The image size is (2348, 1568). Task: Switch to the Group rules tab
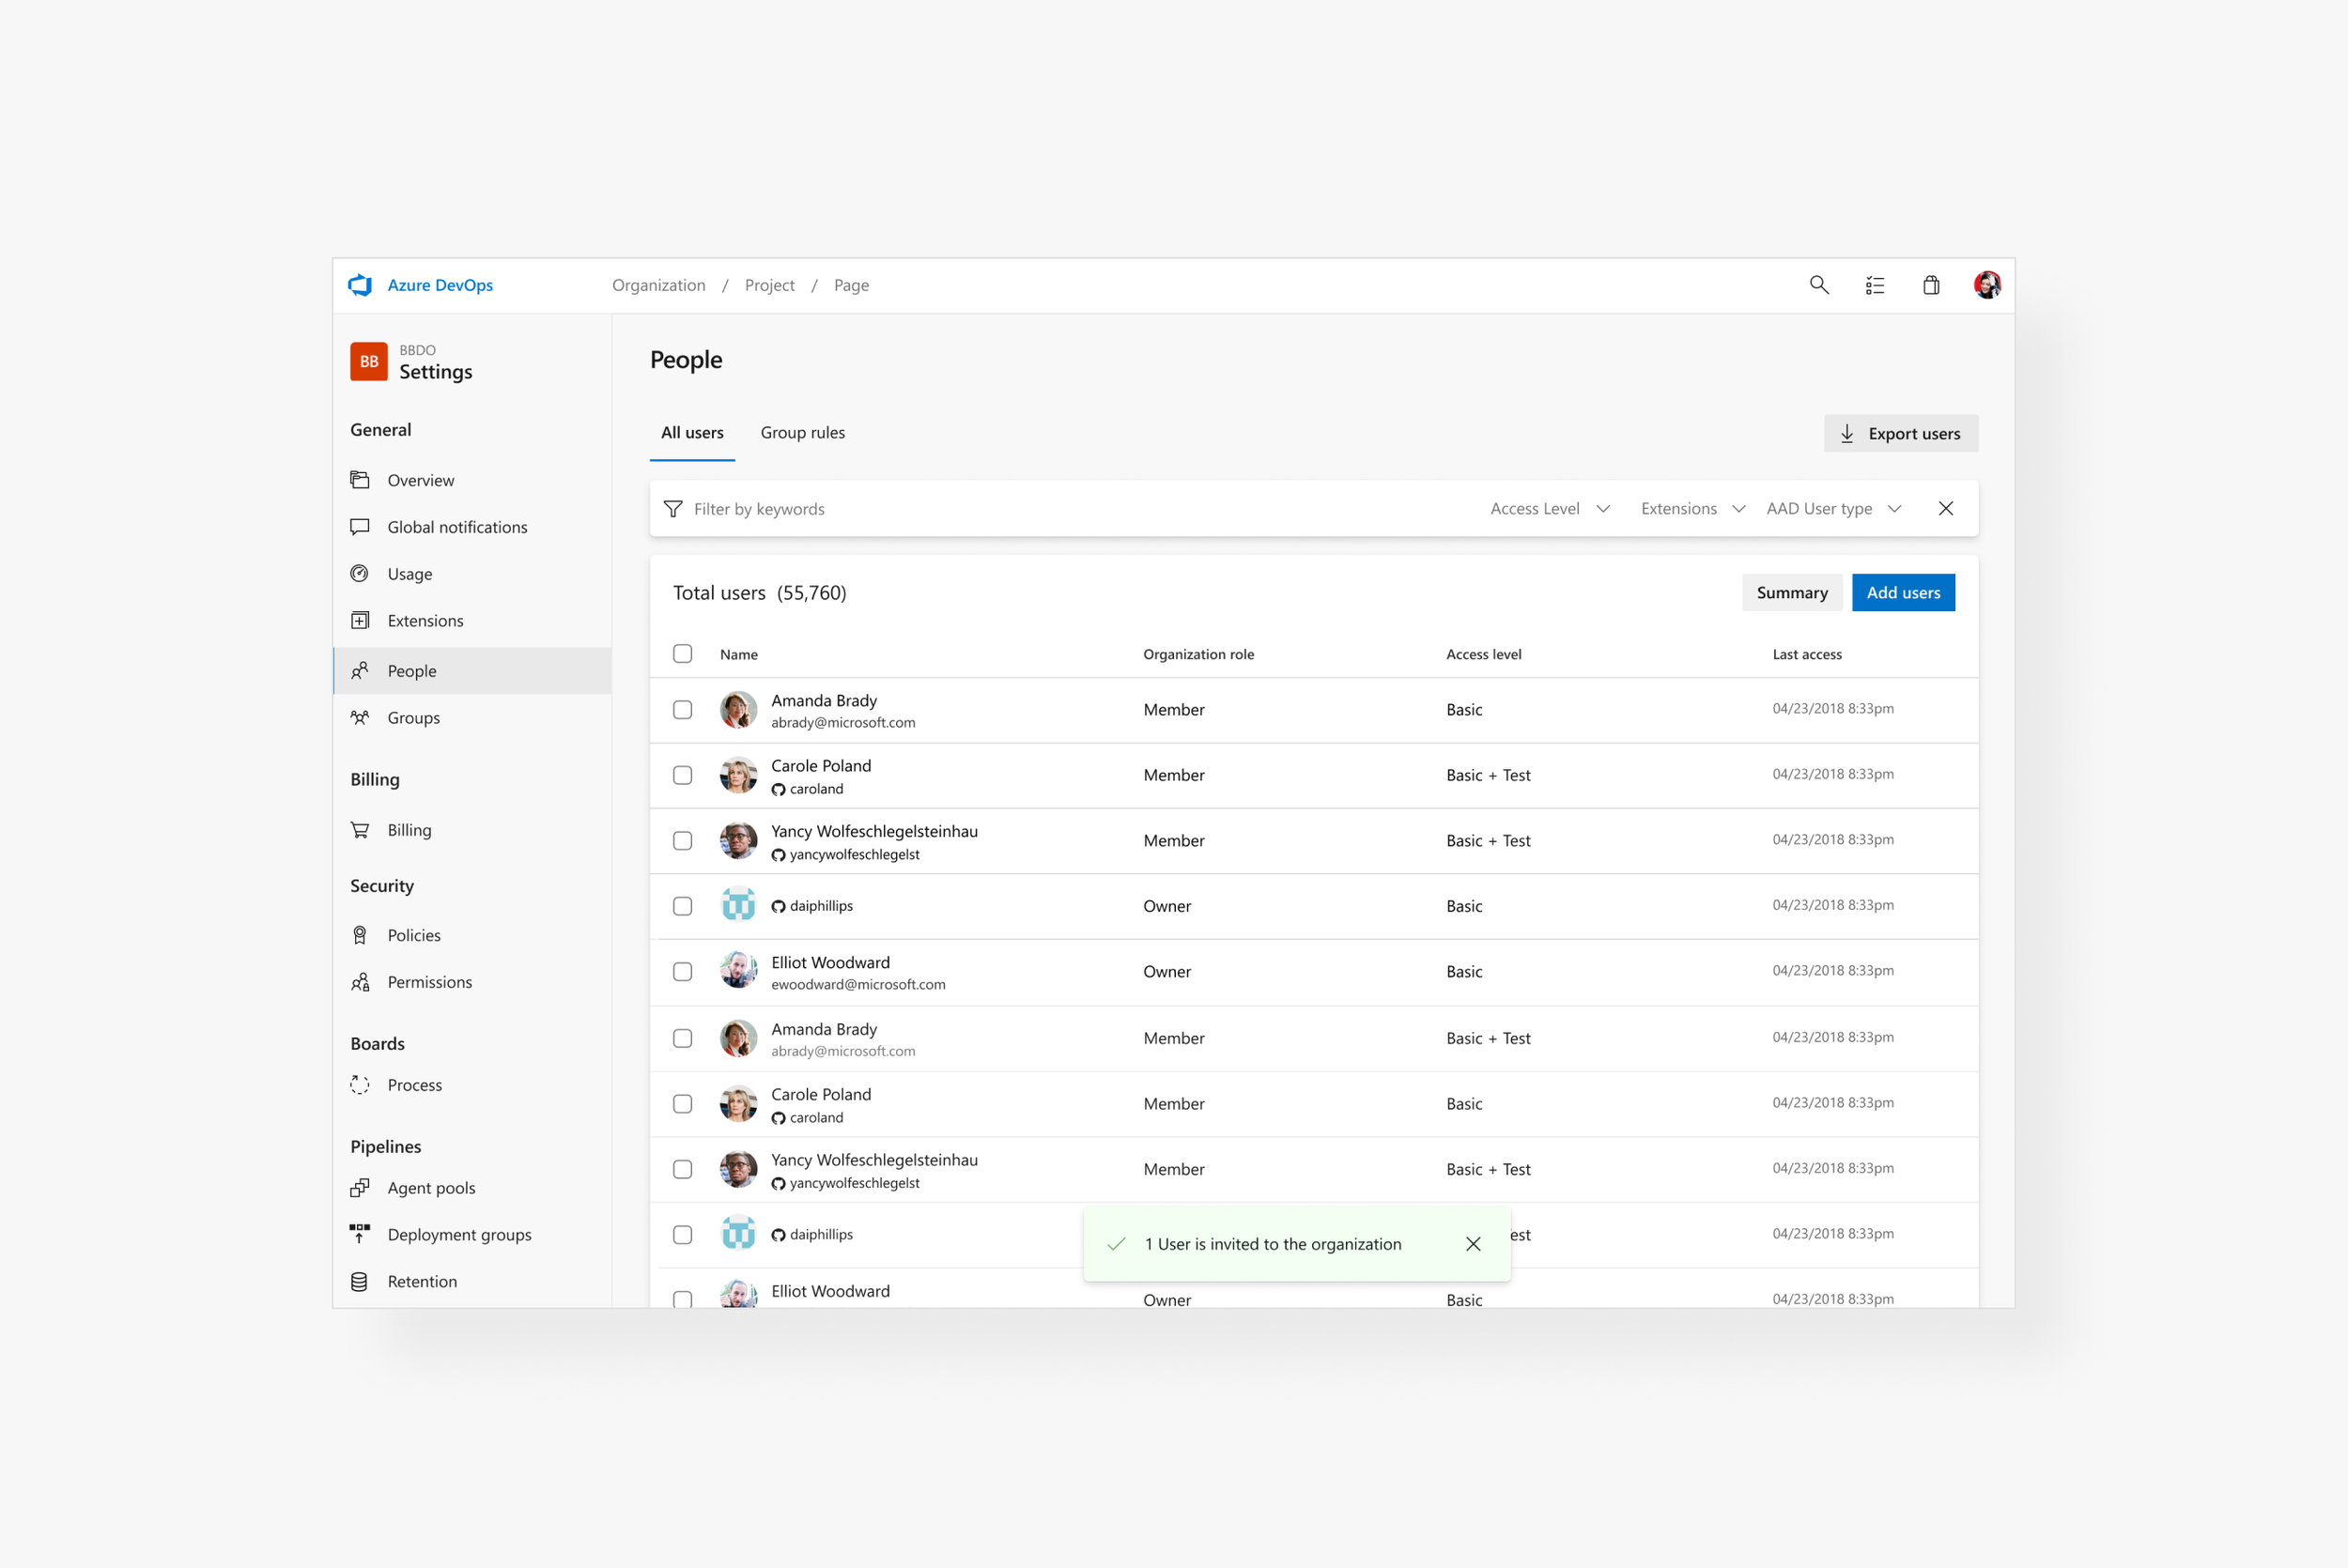pos(803,433)
